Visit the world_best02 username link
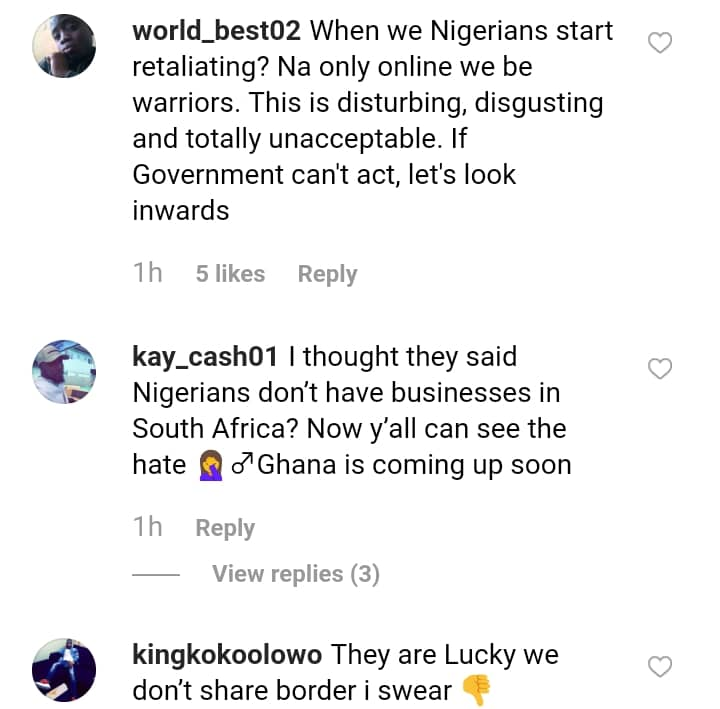Image resolution: width=720 pixels, height=709 pixels. (216, 30)
